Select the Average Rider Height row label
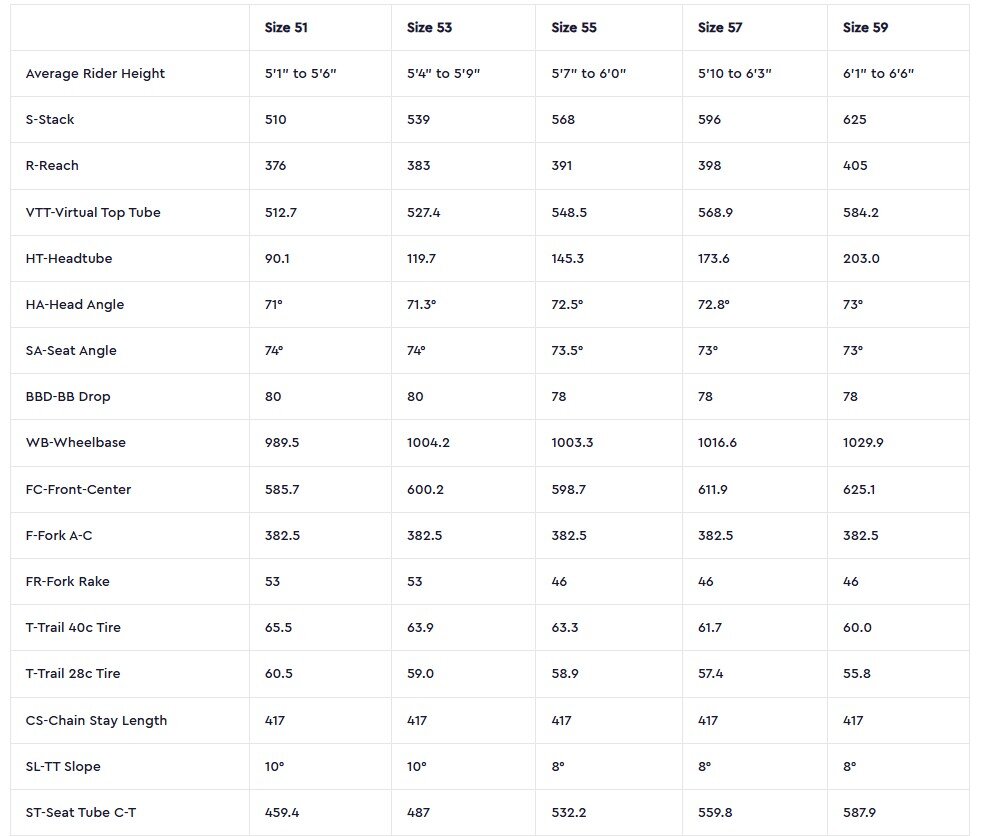Screen dimensions: 1008x836 point(95,73)
